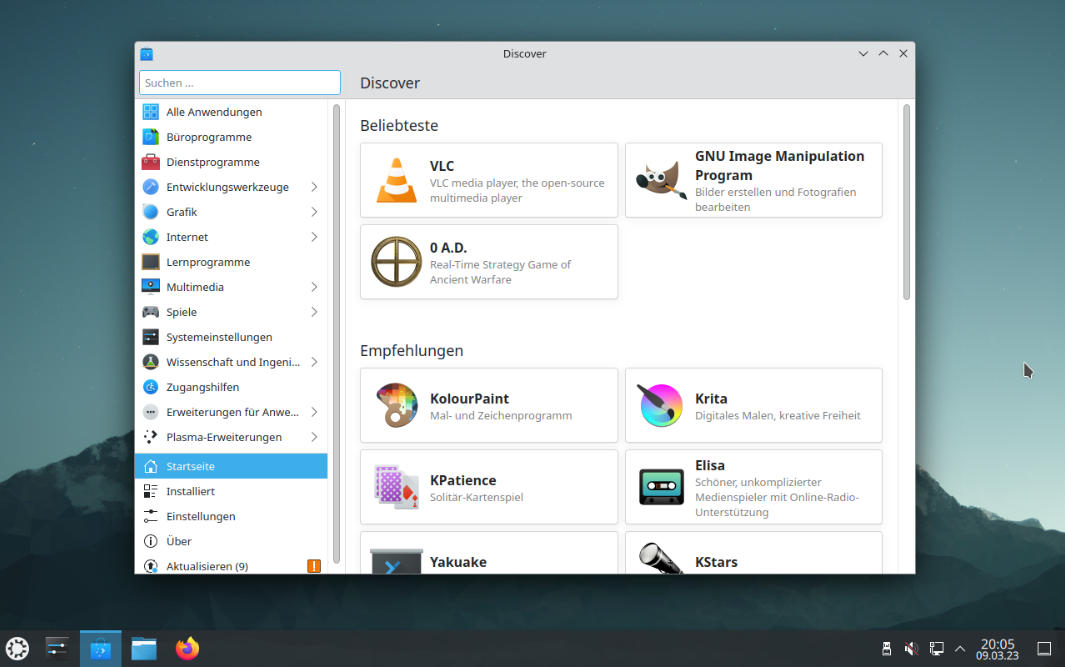Select the Systemeinstellungen category icon
This screenshot has height=667, width=1065.
[x=150, y=337]
